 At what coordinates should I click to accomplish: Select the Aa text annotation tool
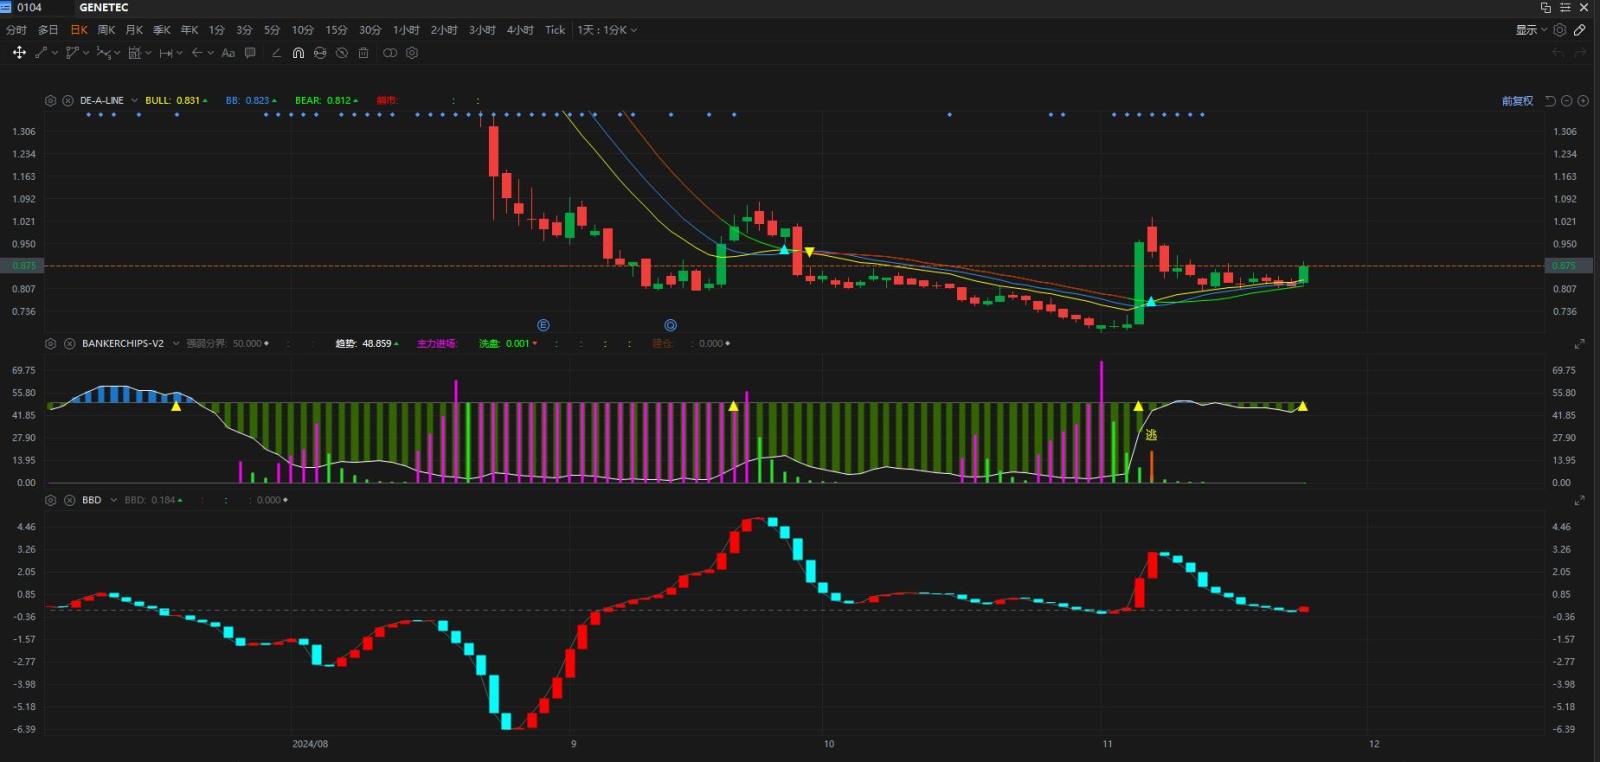coord(228,53)
